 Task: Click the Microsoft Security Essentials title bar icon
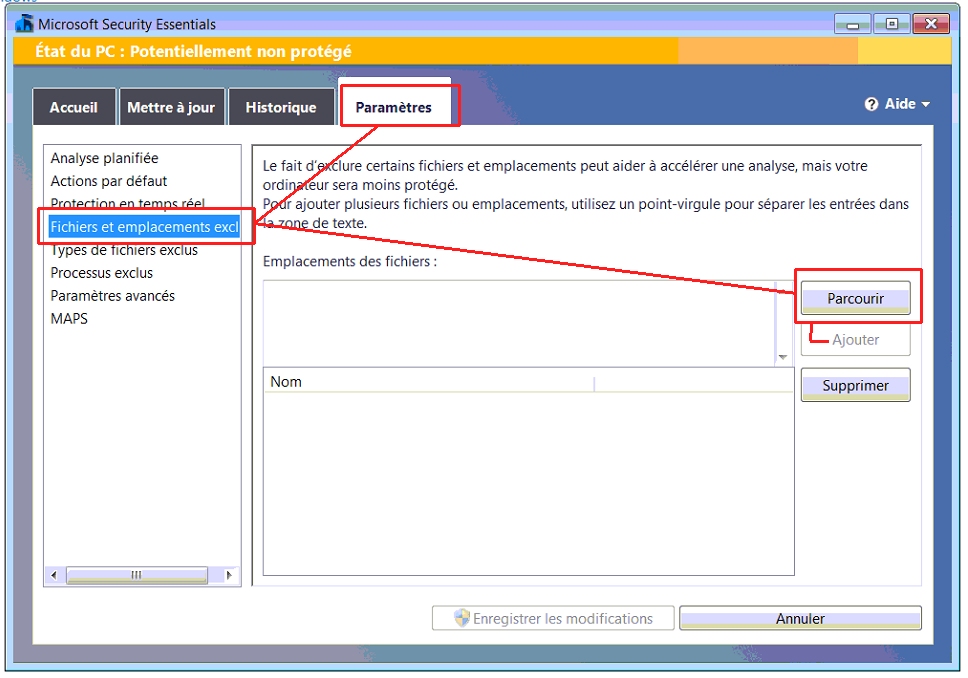(x=25, y=23)
